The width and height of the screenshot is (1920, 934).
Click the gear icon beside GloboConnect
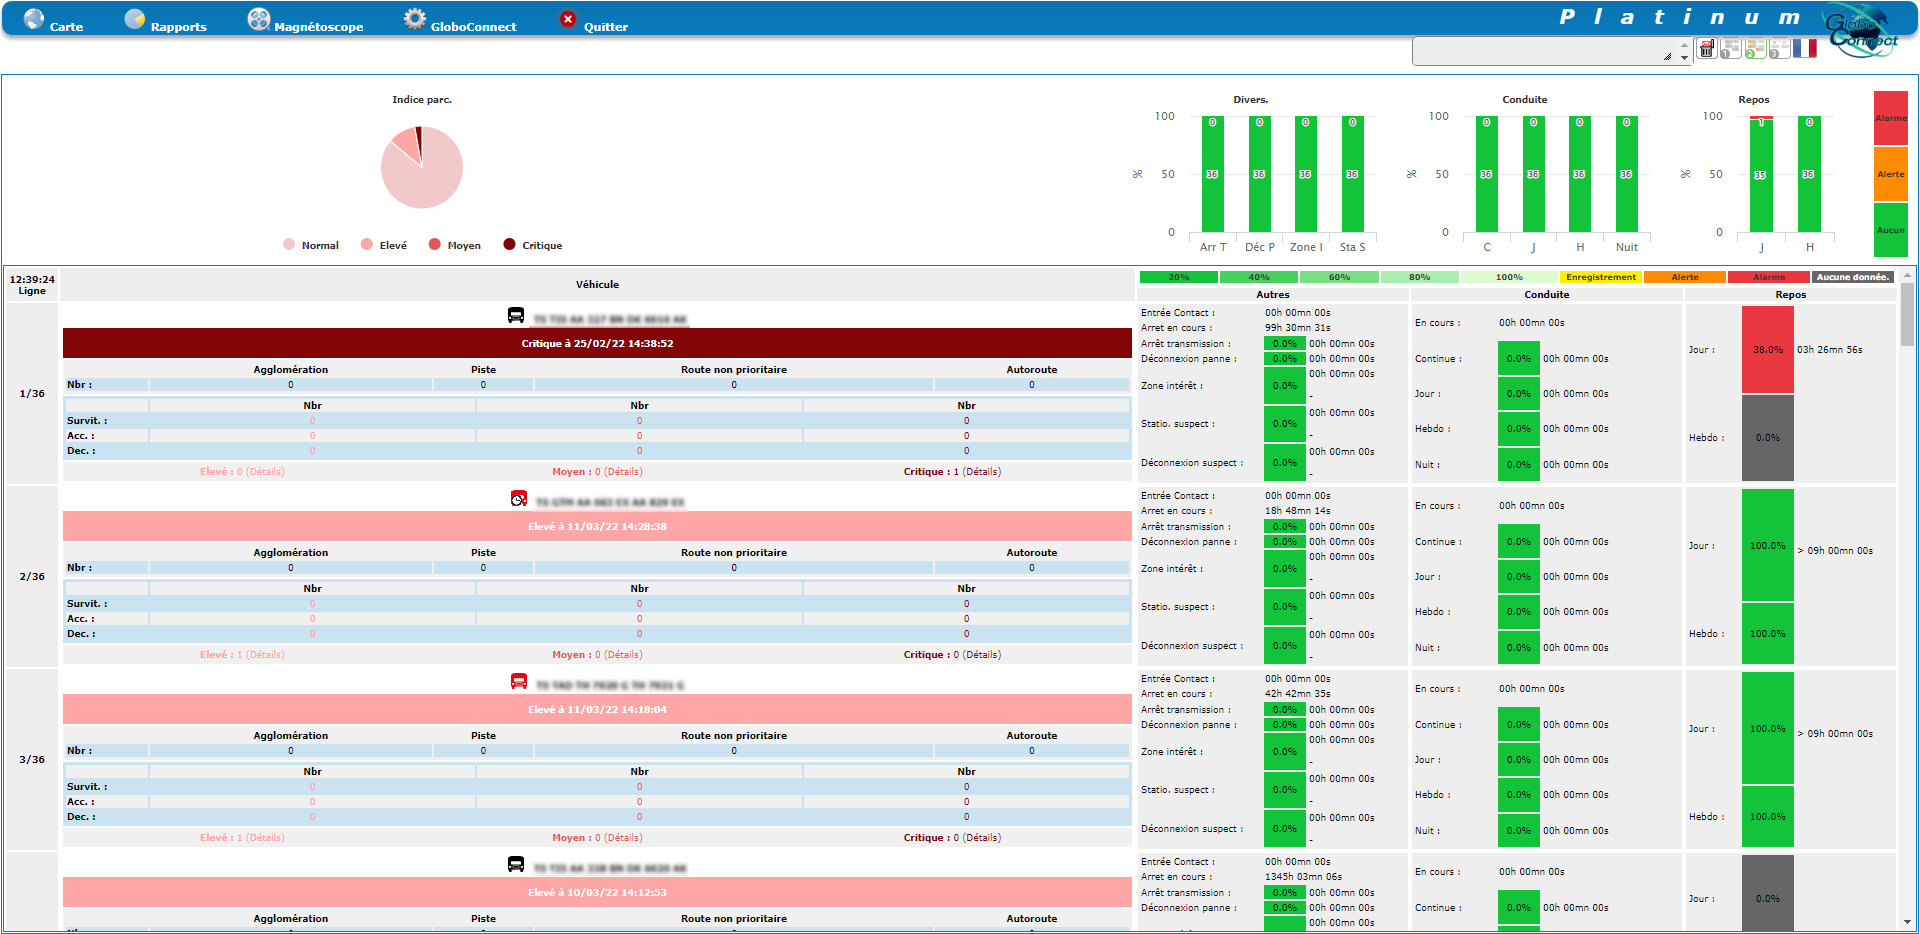coord(415,19)
